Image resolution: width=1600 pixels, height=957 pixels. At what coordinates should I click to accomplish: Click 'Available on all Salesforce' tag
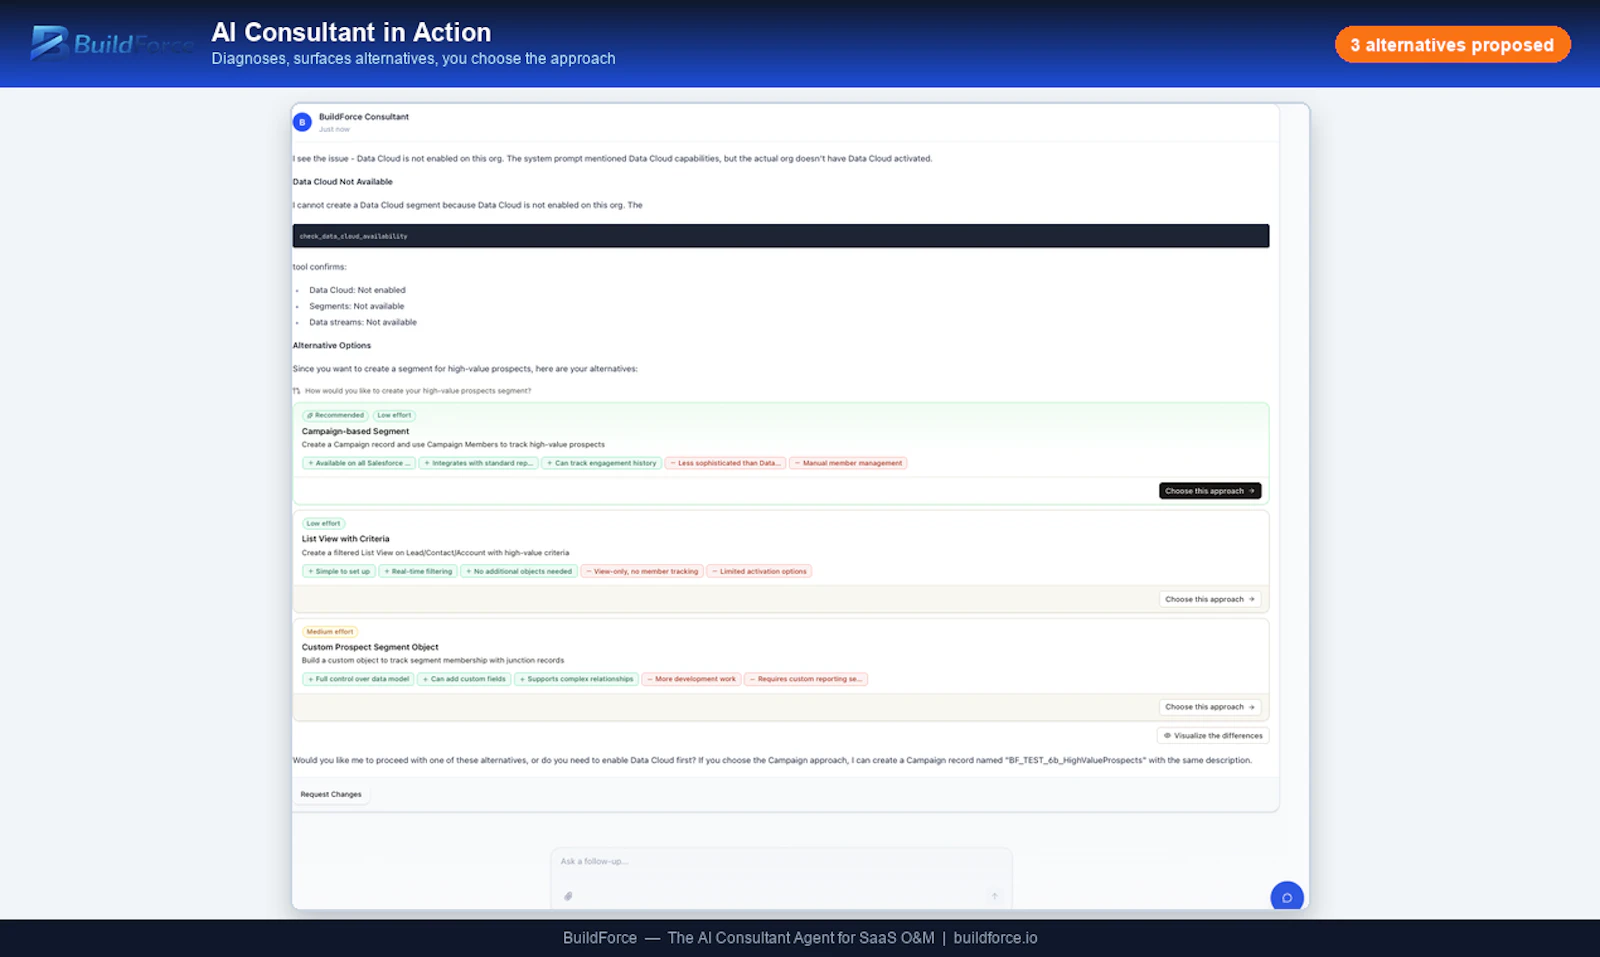(x=358, y=463)
